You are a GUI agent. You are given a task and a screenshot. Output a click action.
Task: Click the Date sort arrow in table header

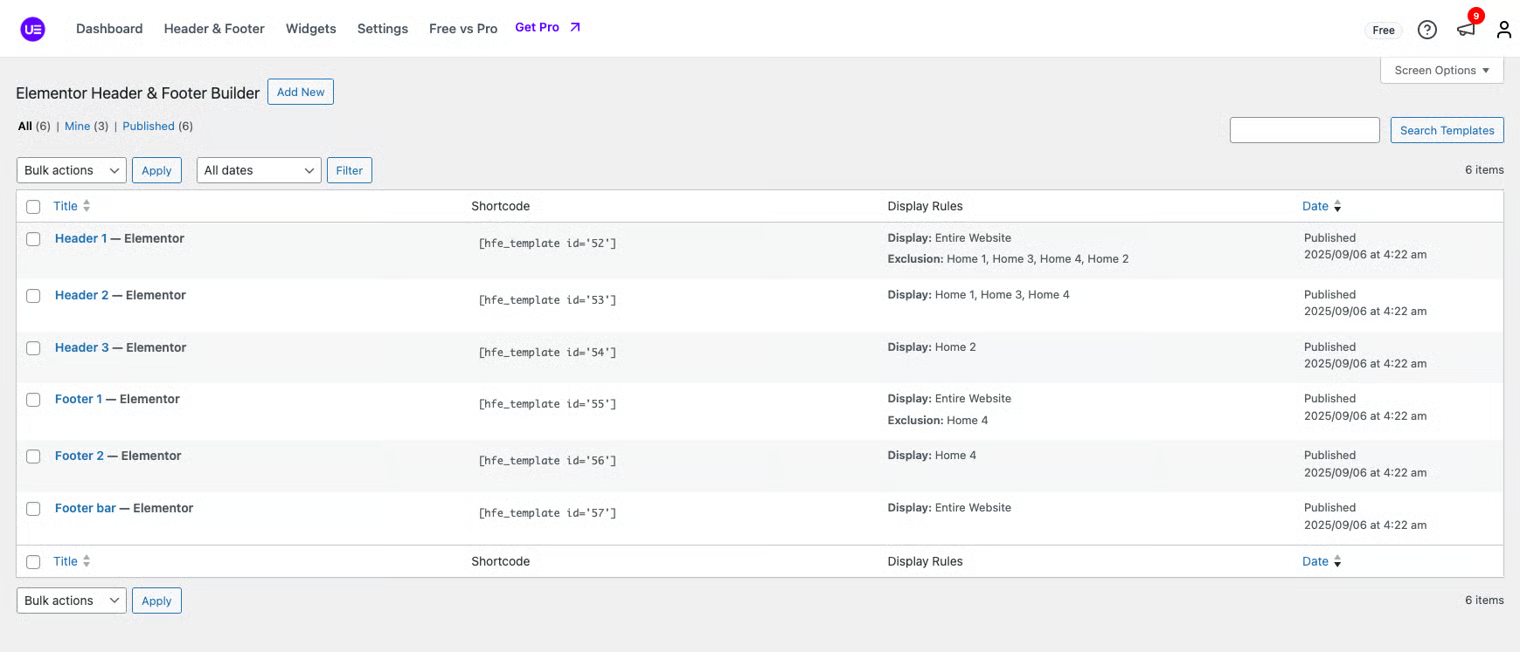1337,207
